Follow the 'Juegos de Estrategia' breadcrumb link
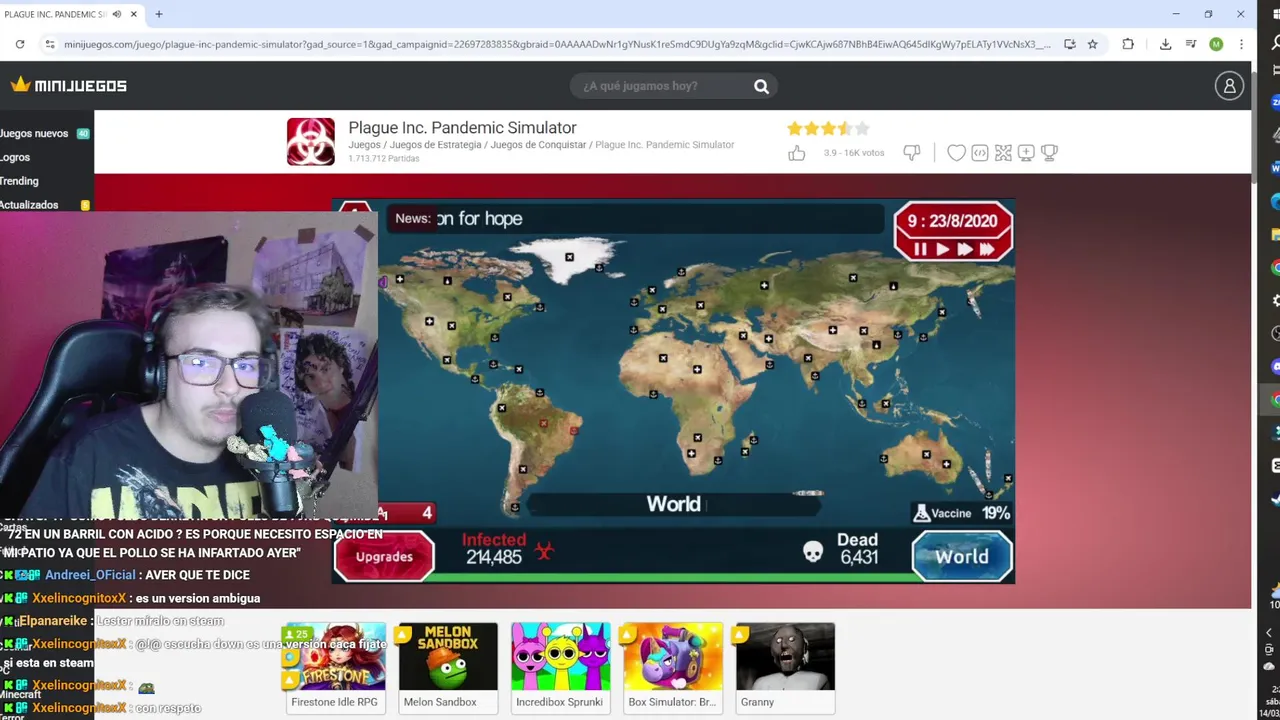The height and width of the screenshot is (720, 1280). [x=435, y=145]
